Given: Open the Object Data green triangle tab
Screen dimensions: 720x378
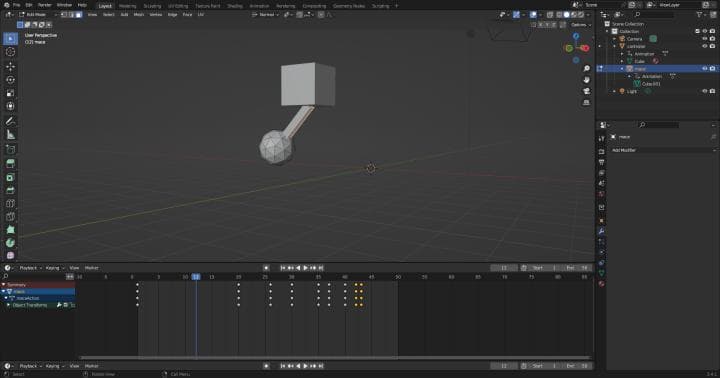Looking at the screenshot, I should [602, 273].
